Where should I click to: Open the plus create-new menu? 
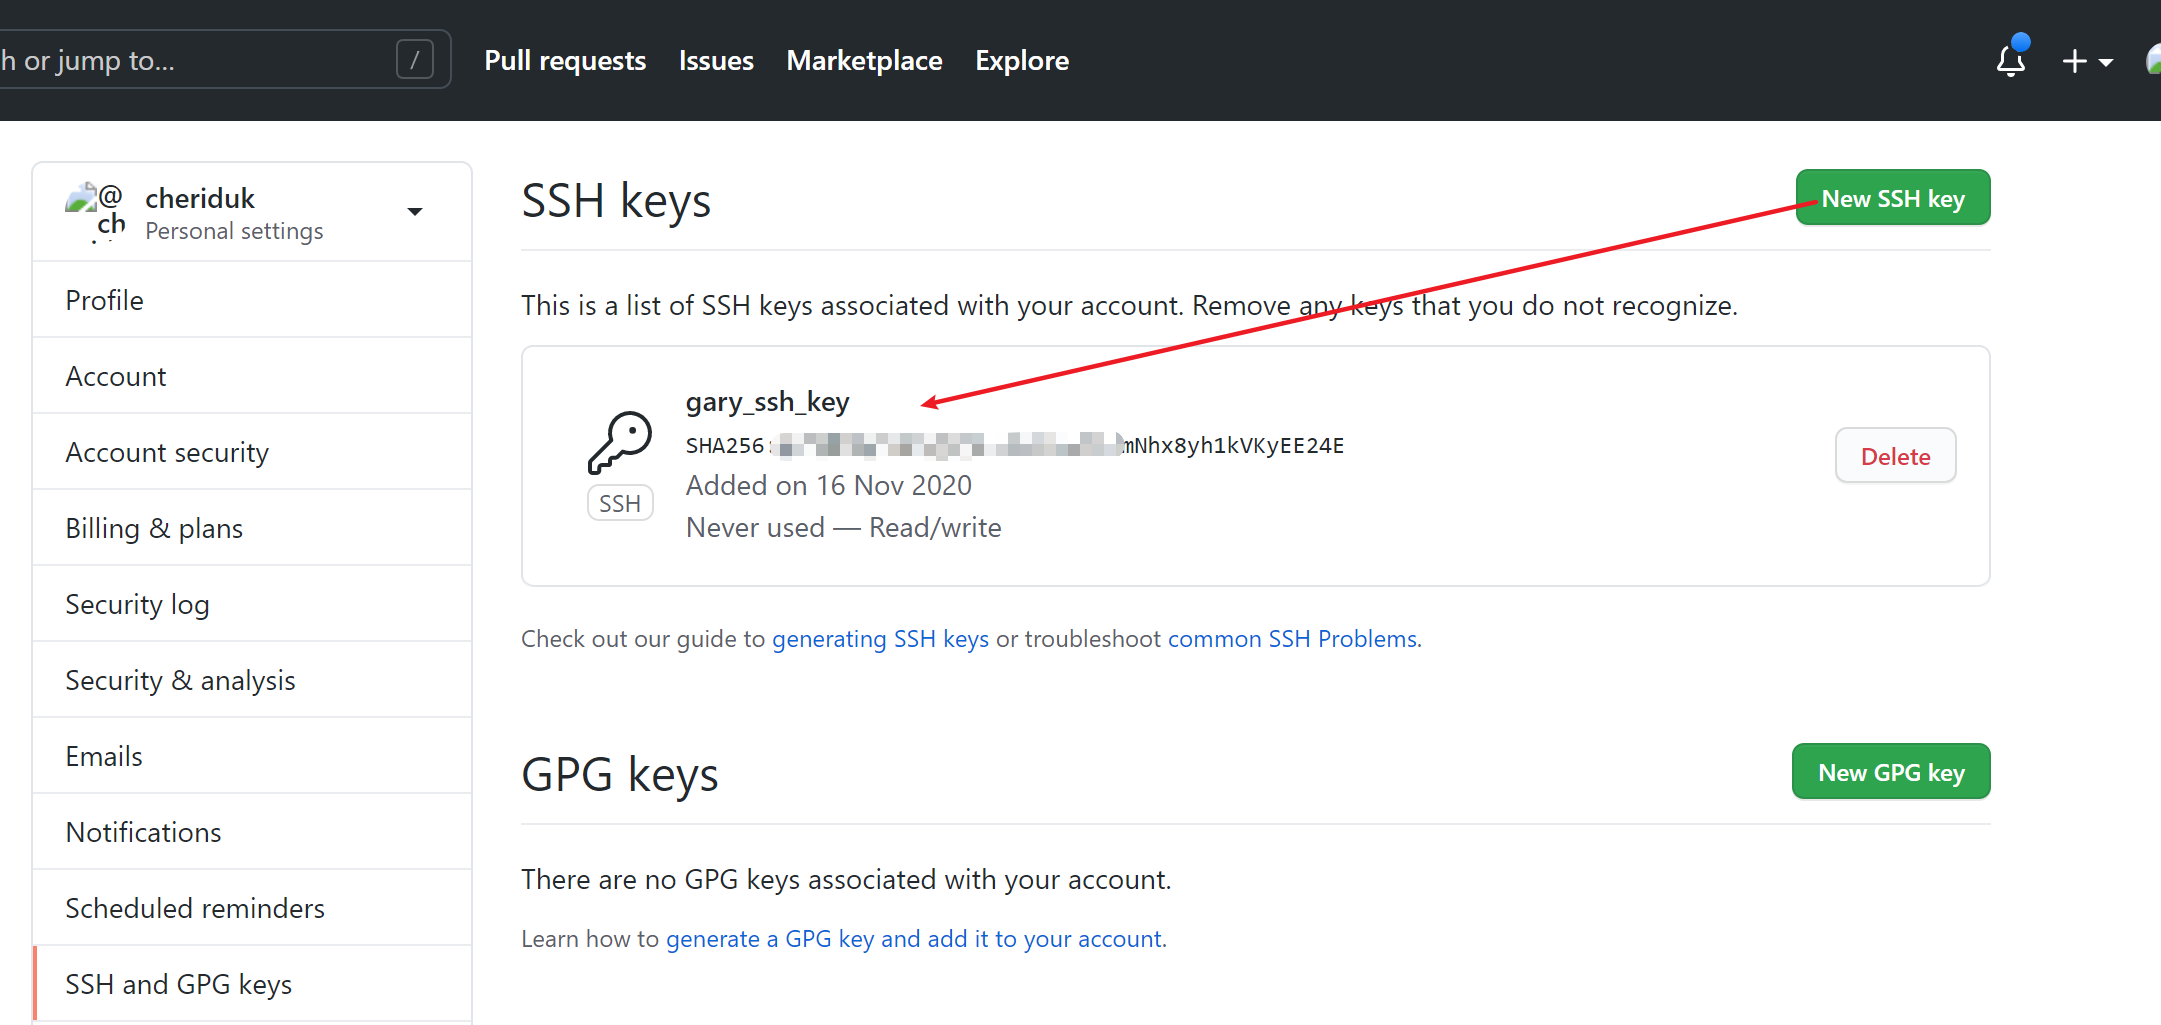[2087, 61]
